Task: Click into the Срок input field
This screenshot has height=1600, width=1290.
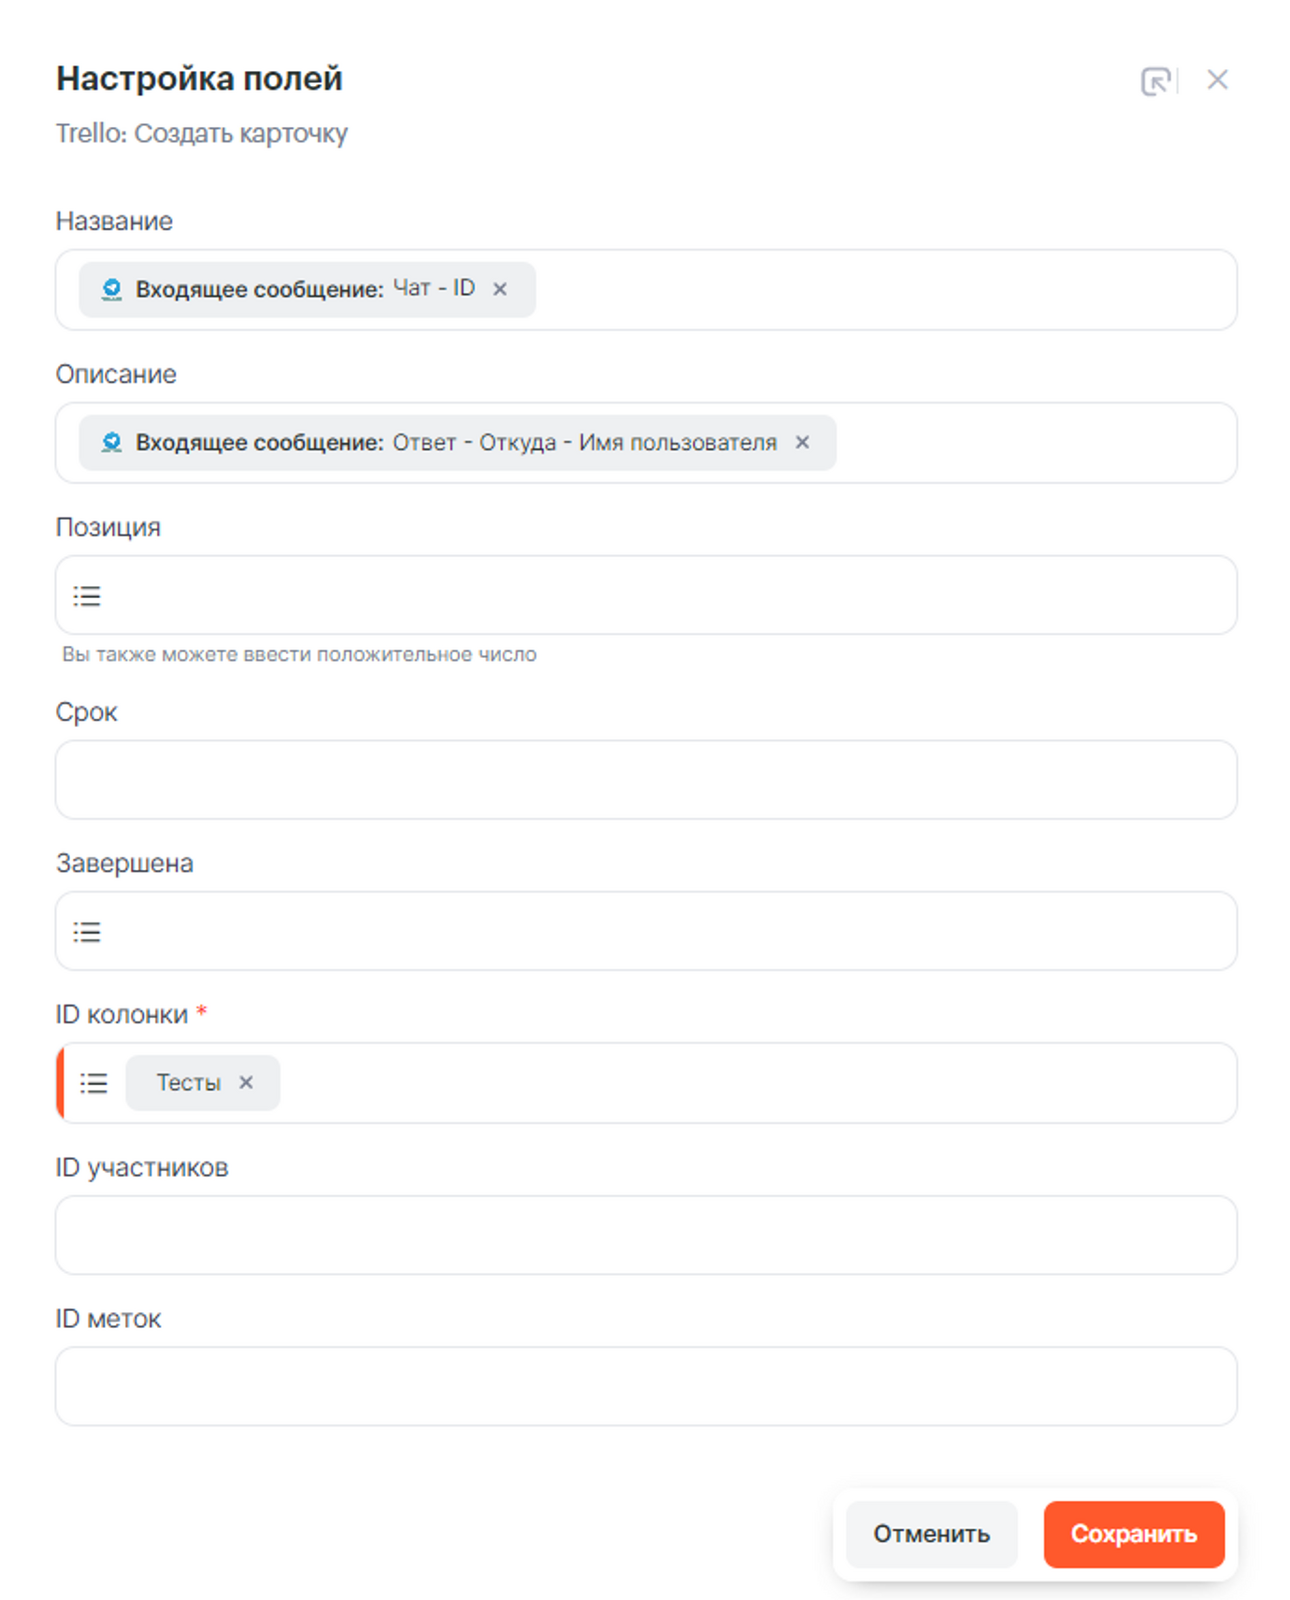Action: click(646, 780)
